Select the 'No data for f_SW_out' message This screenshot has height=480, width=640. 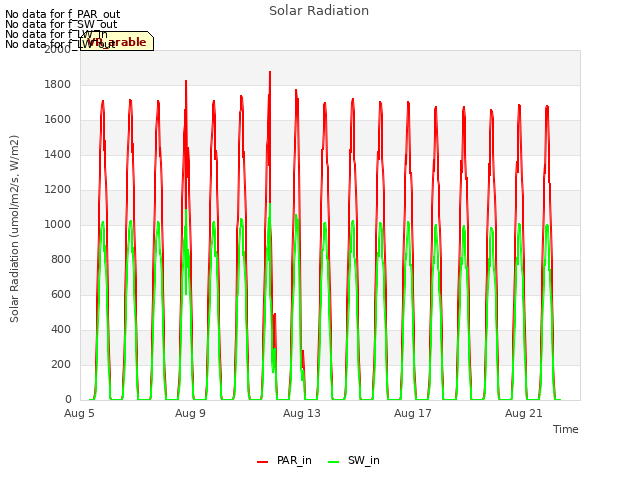(61, 24)
